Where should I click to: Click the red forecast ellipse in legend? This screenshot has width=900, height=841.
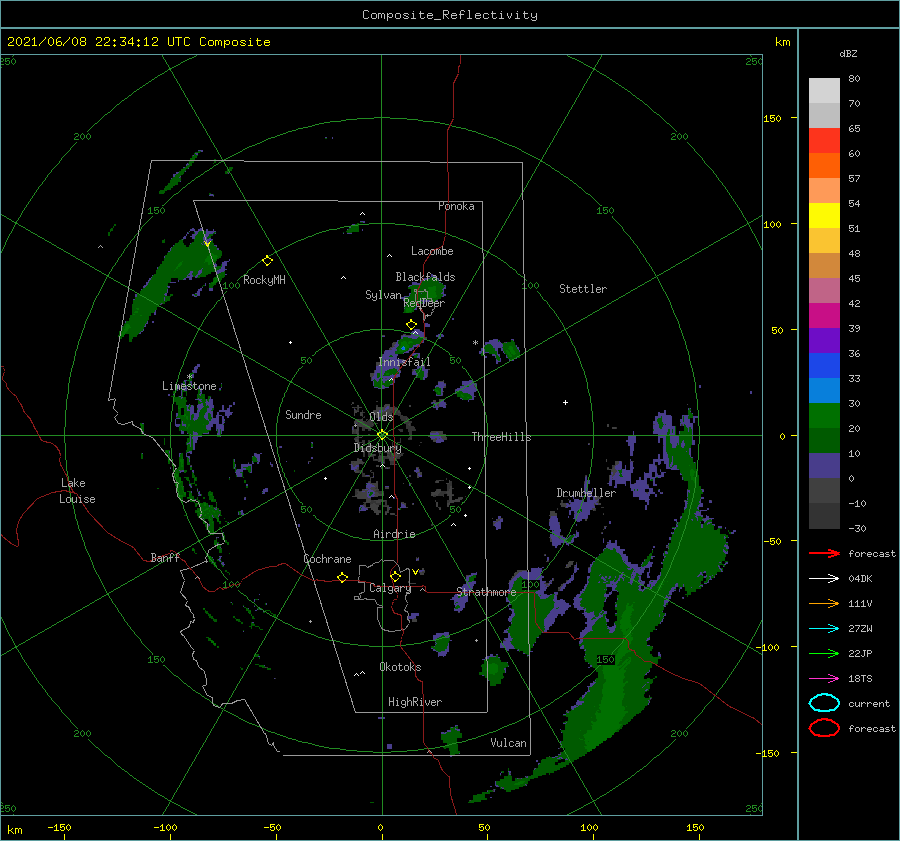[824, 728]
